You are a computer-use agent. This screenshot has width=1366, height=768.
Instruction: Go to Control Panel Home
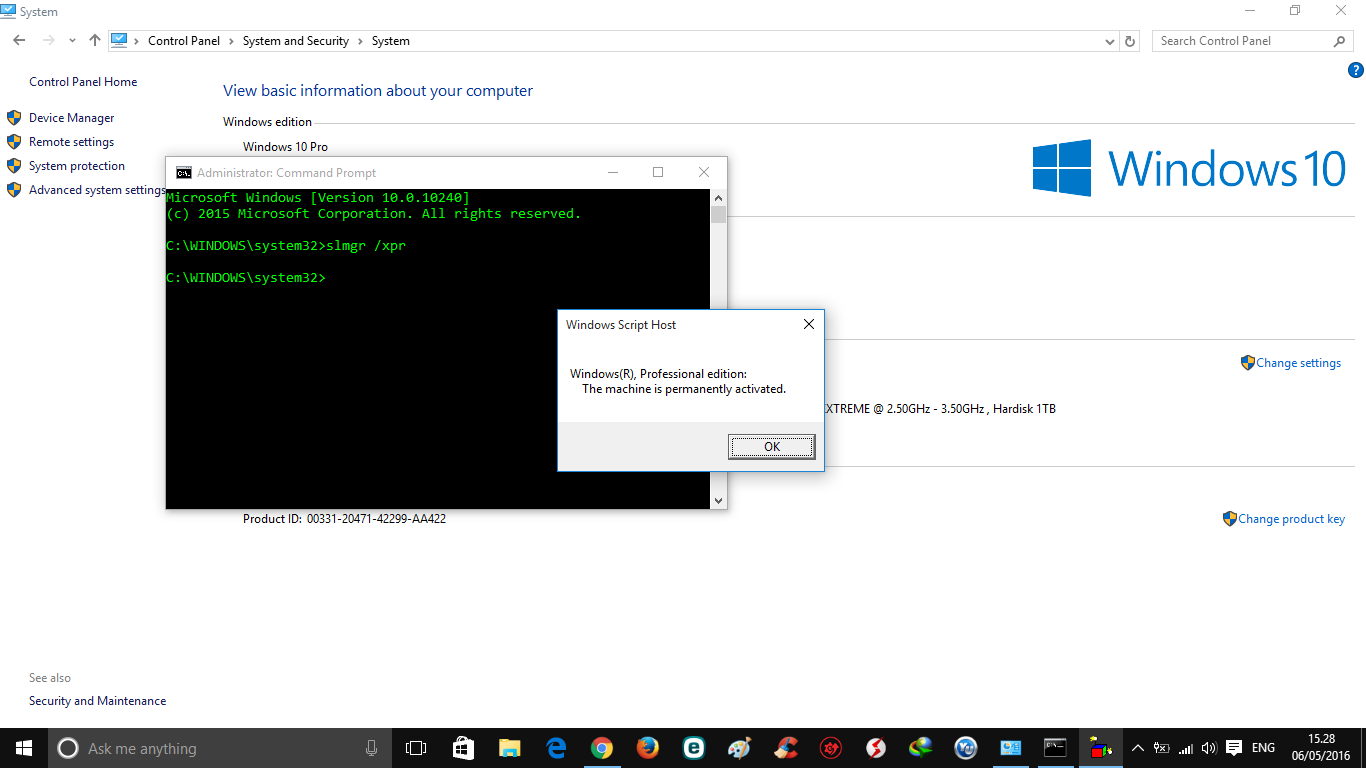coord(83,82)
